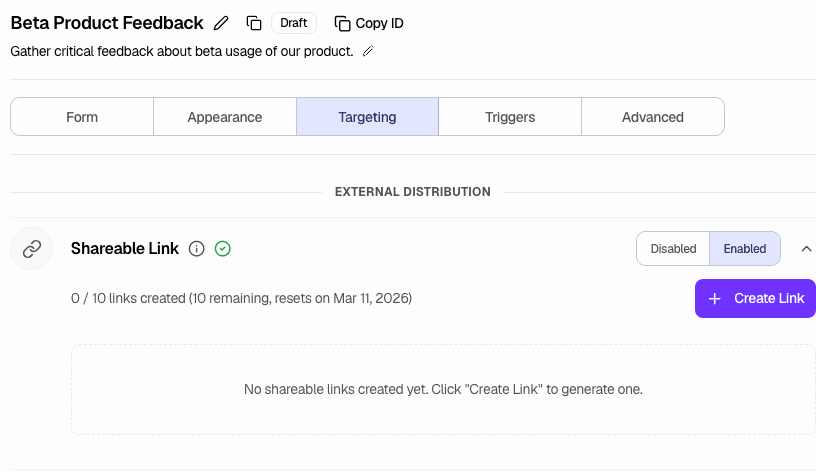Open the Appearance tab
The height and width of the screenshot is (473, 816).
(225, 117)
